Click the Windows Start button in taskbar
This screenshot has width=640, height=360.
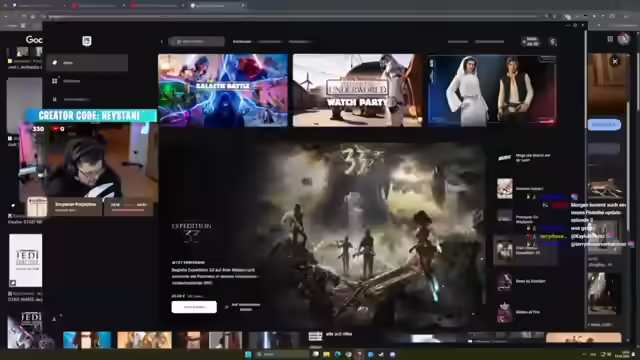coord(248,354)
